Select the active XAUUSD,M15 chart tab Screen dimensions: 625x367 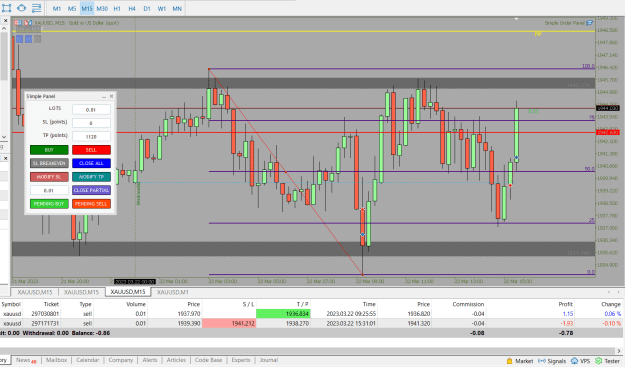tap(128, 292)
